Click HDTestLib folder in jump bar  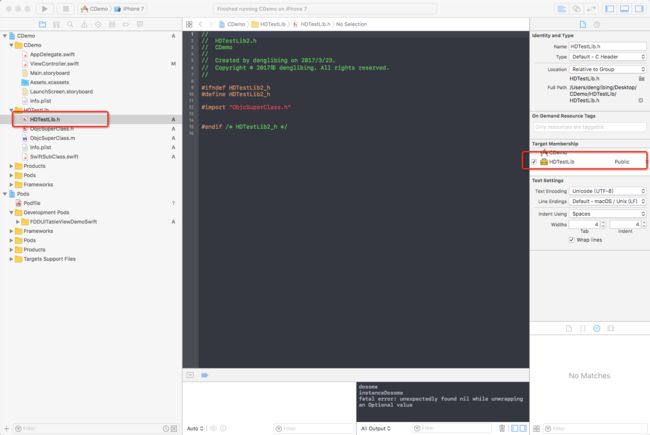(269, 24)
